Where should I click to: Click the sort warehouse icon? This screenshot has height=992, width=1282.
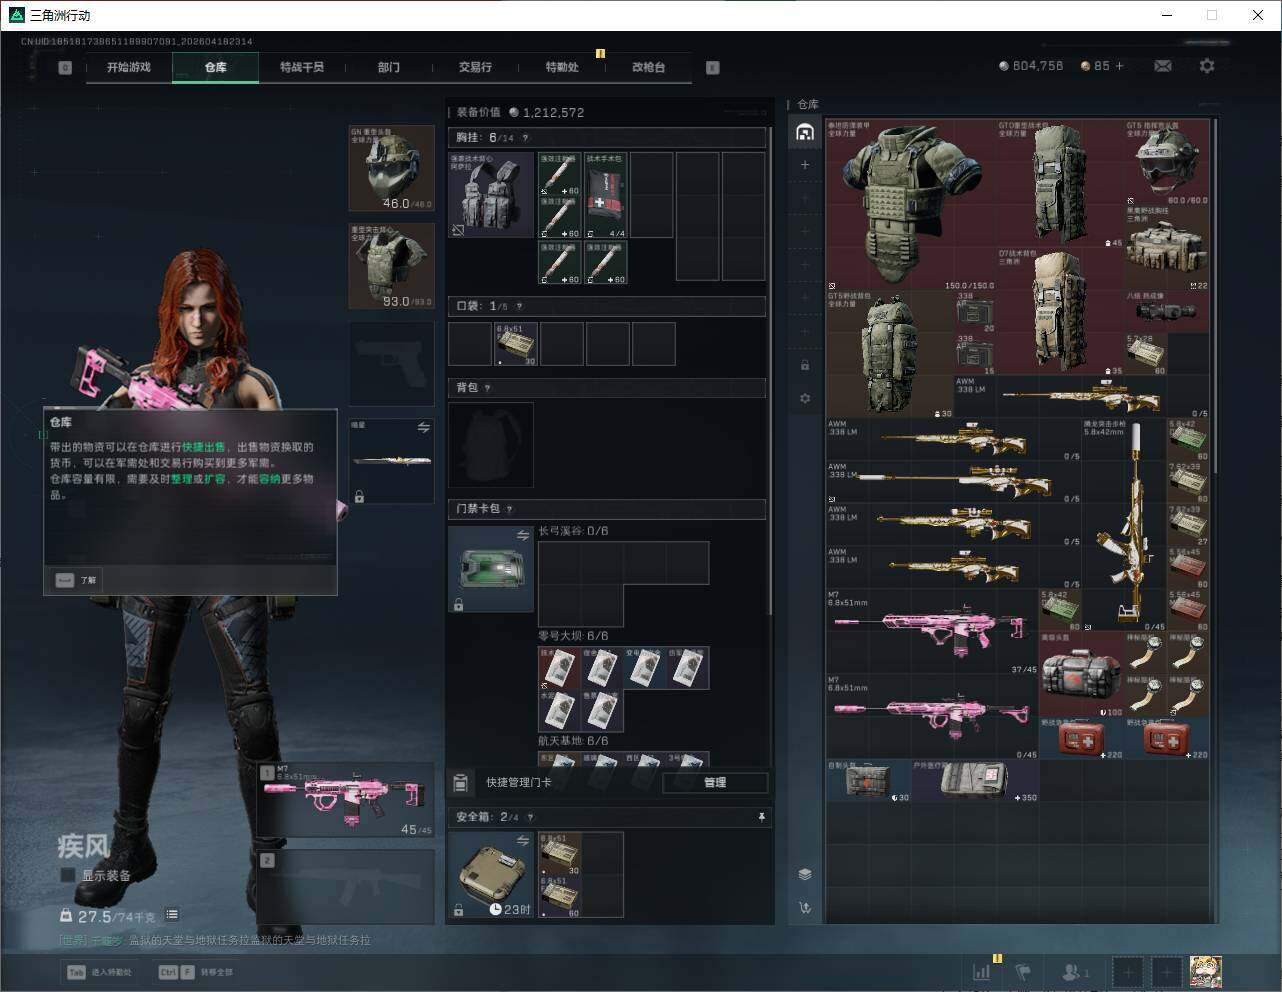[x=805, y=908]
